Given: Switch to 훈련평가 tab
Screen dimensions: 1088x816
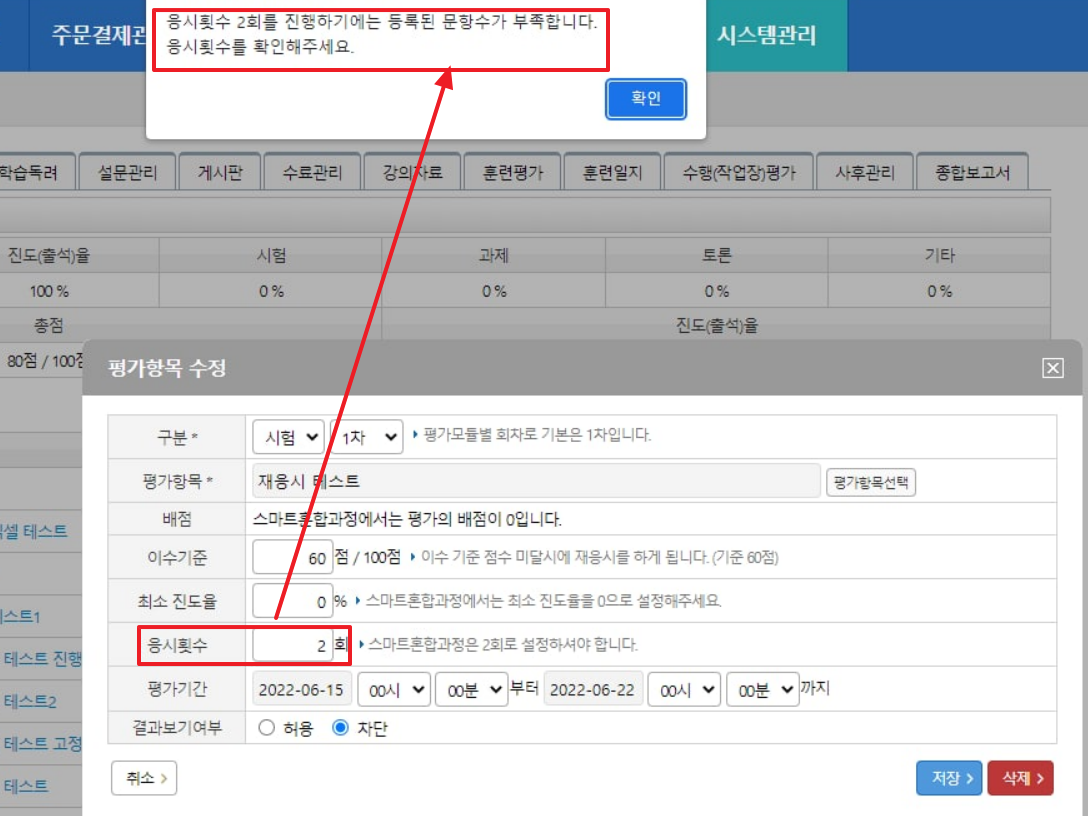Looking at the screenshot, I should 513,172.
